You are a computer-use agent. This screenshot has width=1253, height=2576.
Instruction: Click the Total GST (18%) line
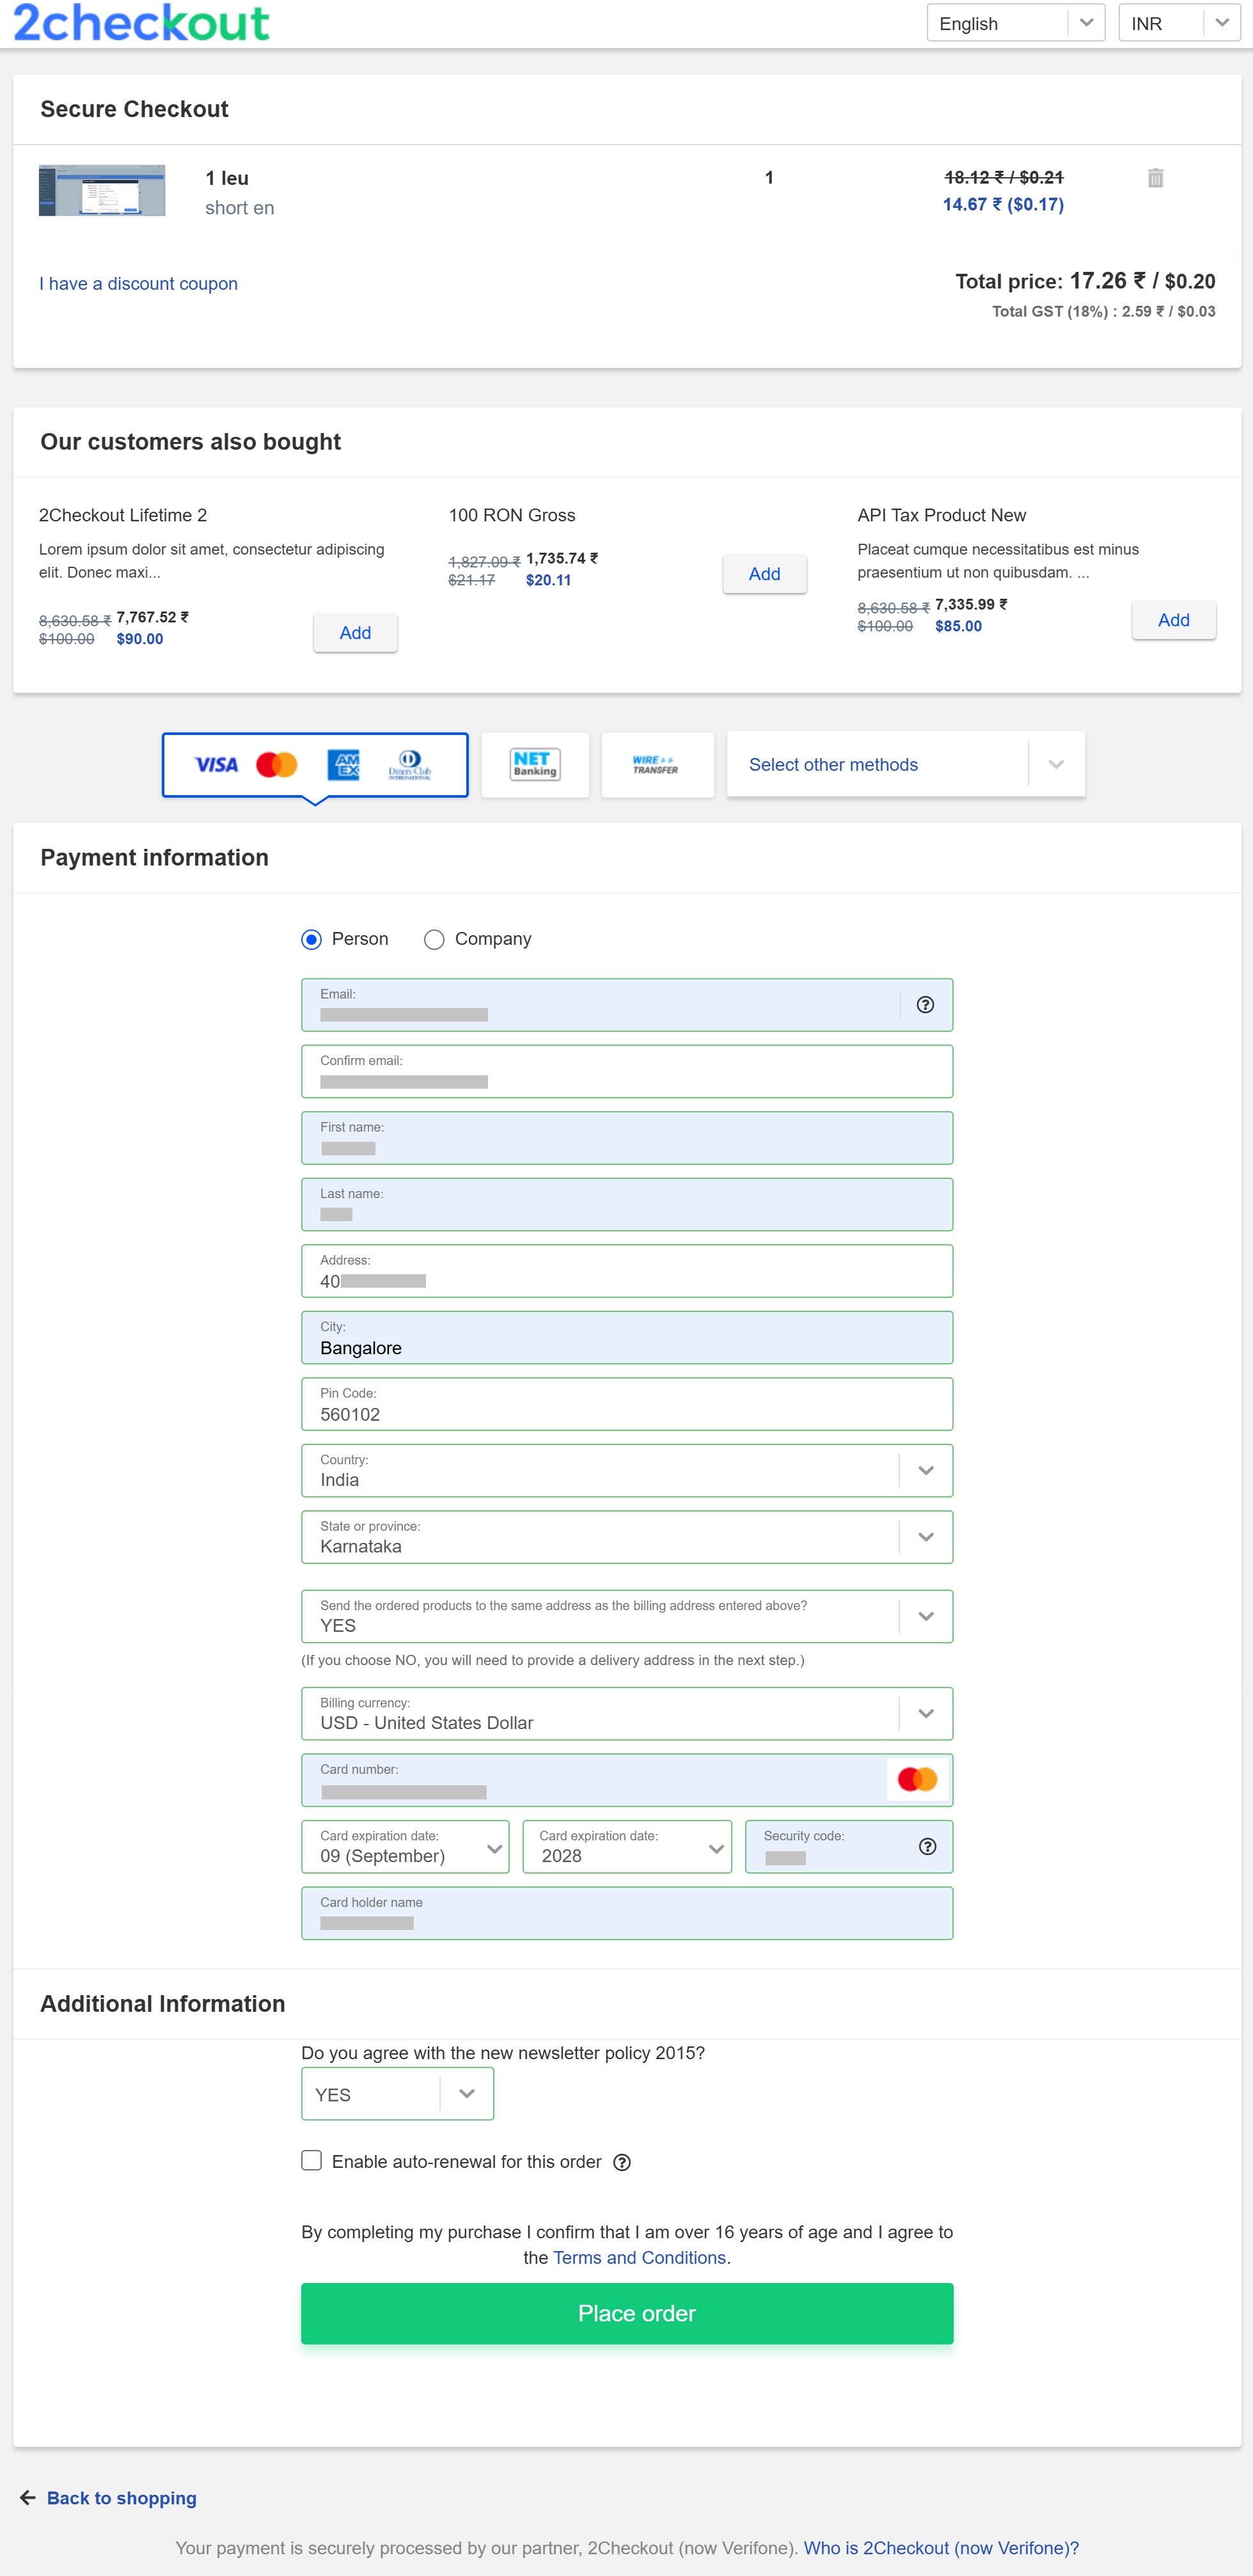(x=1103, y=312)
